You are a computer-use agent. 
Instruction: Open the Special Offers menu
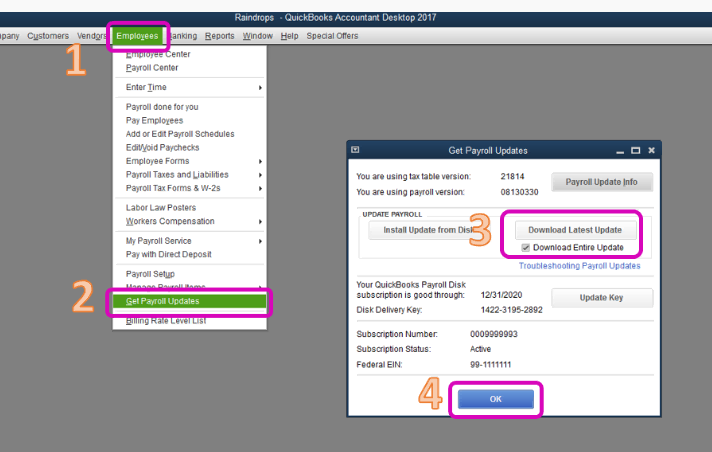click(x=332, y=36)
